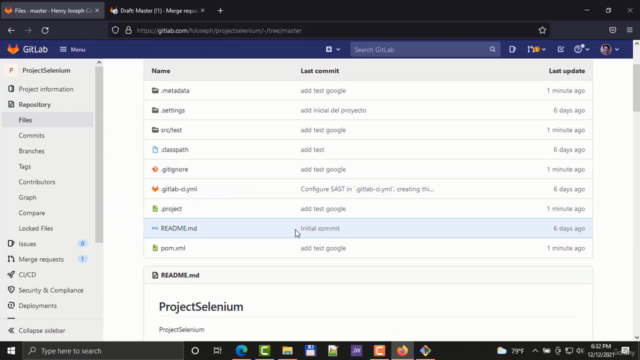
Task: Select Repository in sidebar
Action: click(34, 104)
